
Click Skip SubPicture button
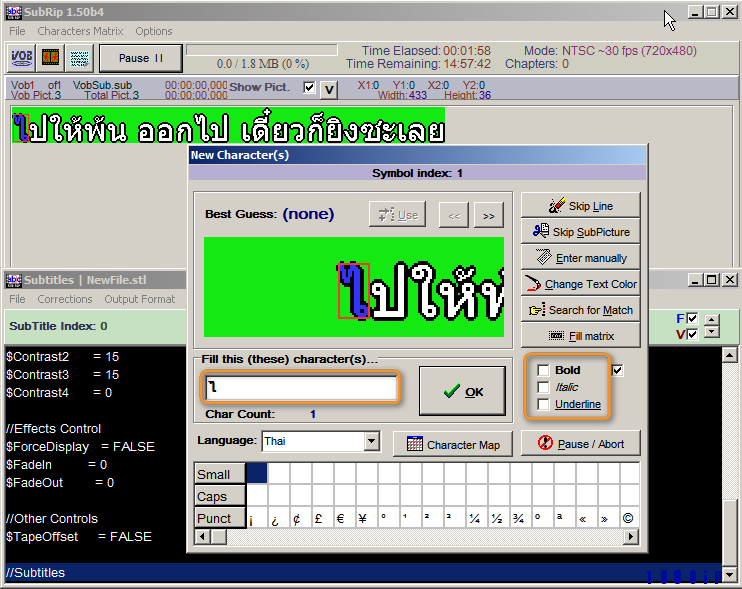581,232
